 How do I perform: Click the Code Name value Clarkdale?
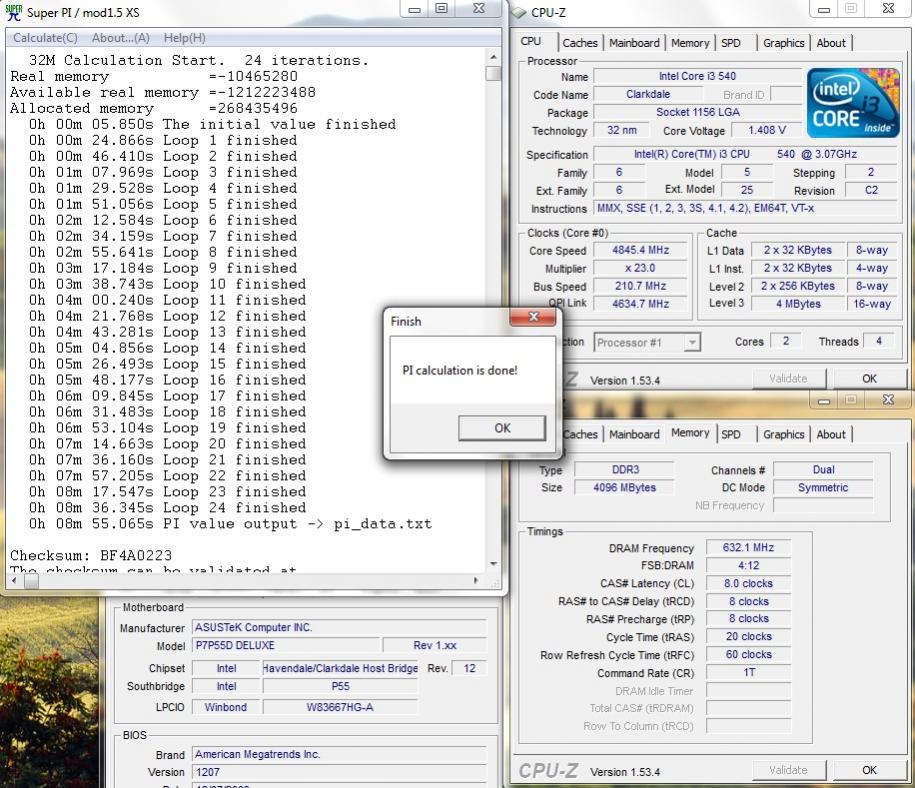[x=648, y=94]
